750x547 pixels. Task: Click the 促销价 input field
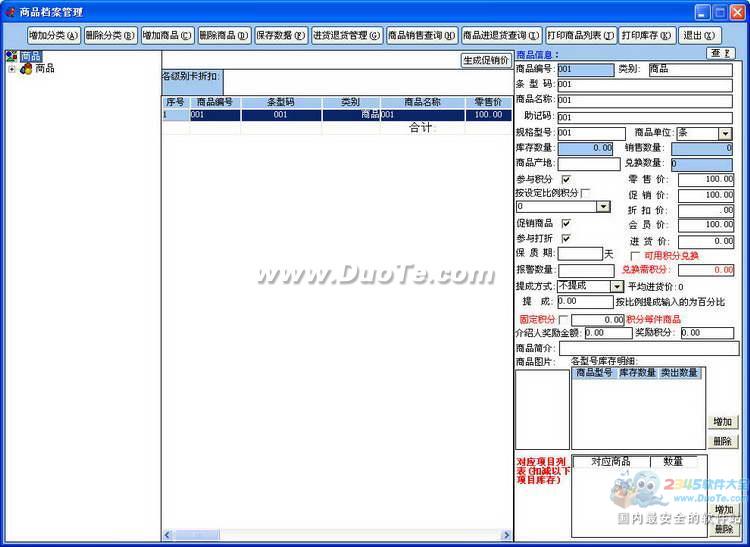coord(706,195)
